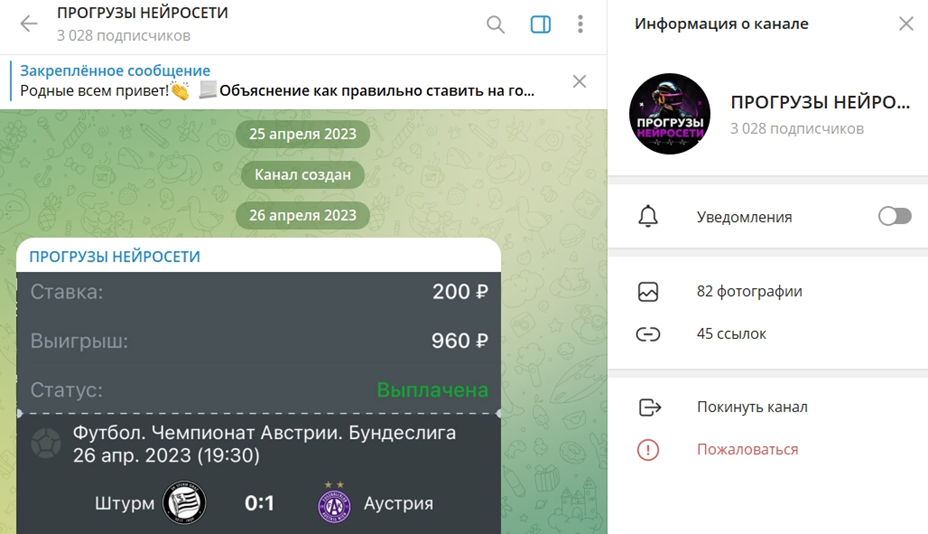Click the "Информация о канале" panel heading
Image resolution: width=928 pixels, height=534 pixels.
pos(721,24)
